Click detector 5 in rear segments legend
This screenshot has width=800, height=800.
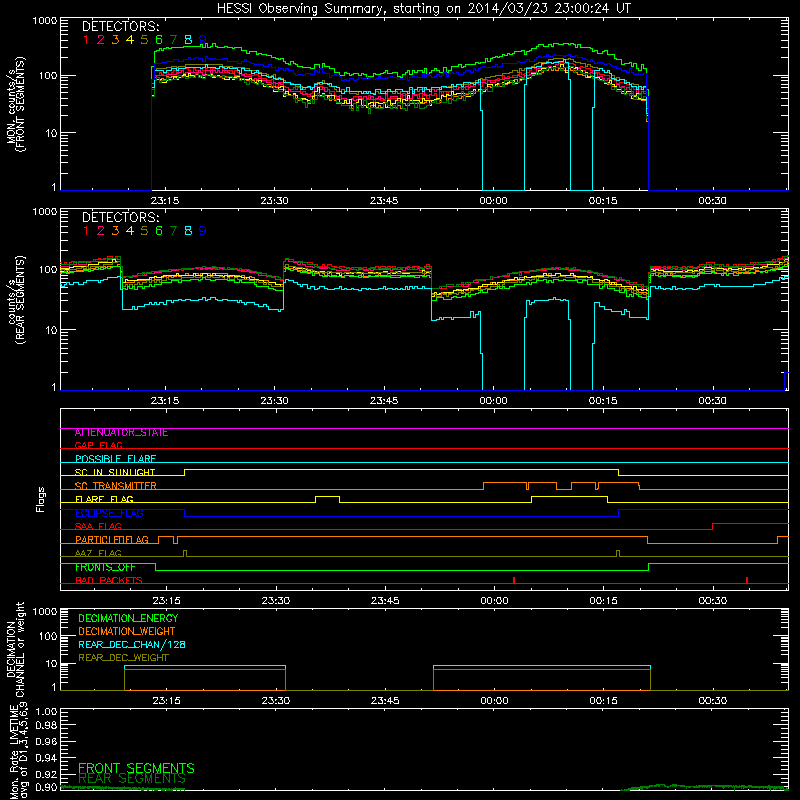pos(144,231)
